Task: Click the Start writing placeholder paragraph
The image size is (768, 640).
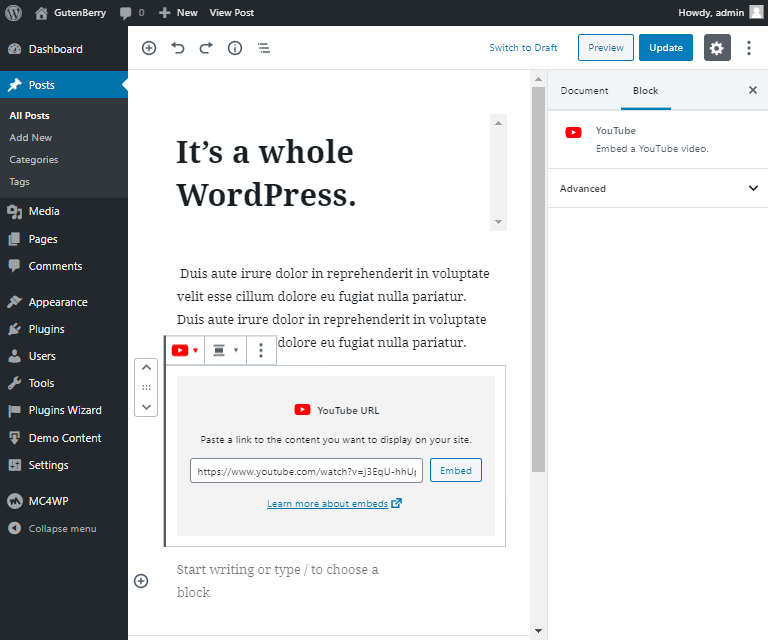Action: click(x=277, y=581)
